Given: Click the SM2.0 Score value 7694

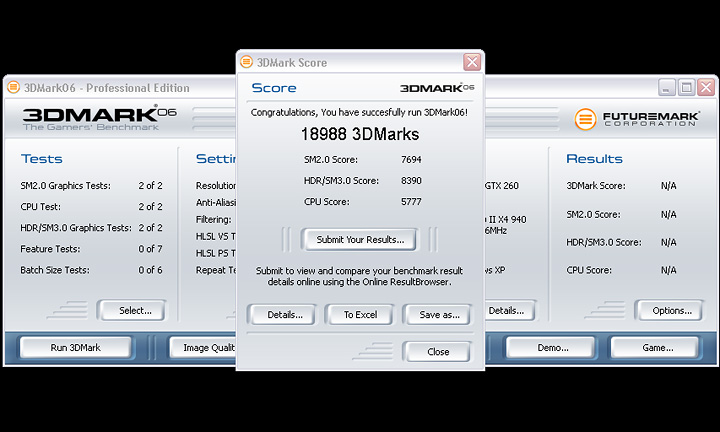Looking at the screenshot, I should pyautogui.click(x=411, y=159).
